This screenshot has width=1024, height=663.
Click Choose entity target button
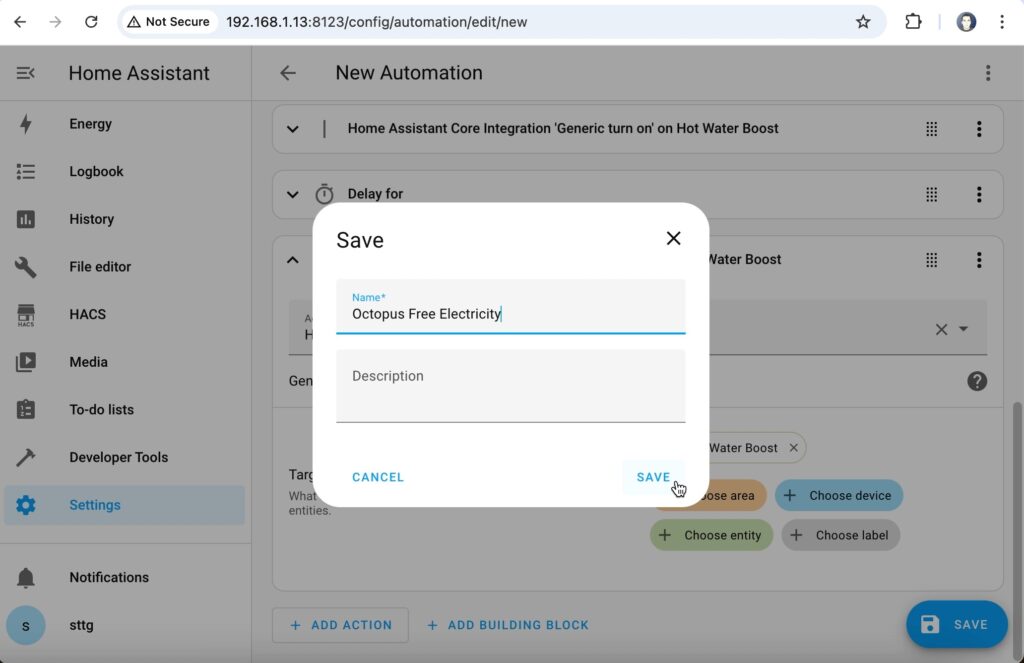pyautogui.click(x=711, y=535)
